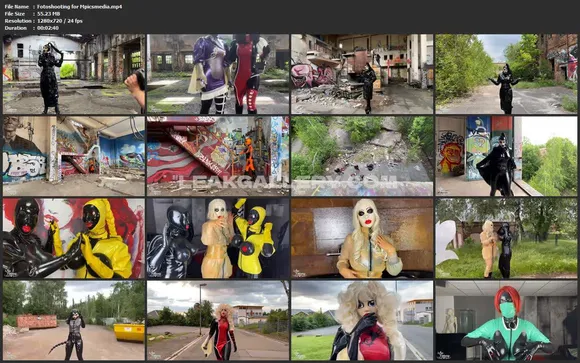This screenshot has width=580, height=363.
Task: Select thumbnail with black and yellow suits closeup
Action: 74,238
